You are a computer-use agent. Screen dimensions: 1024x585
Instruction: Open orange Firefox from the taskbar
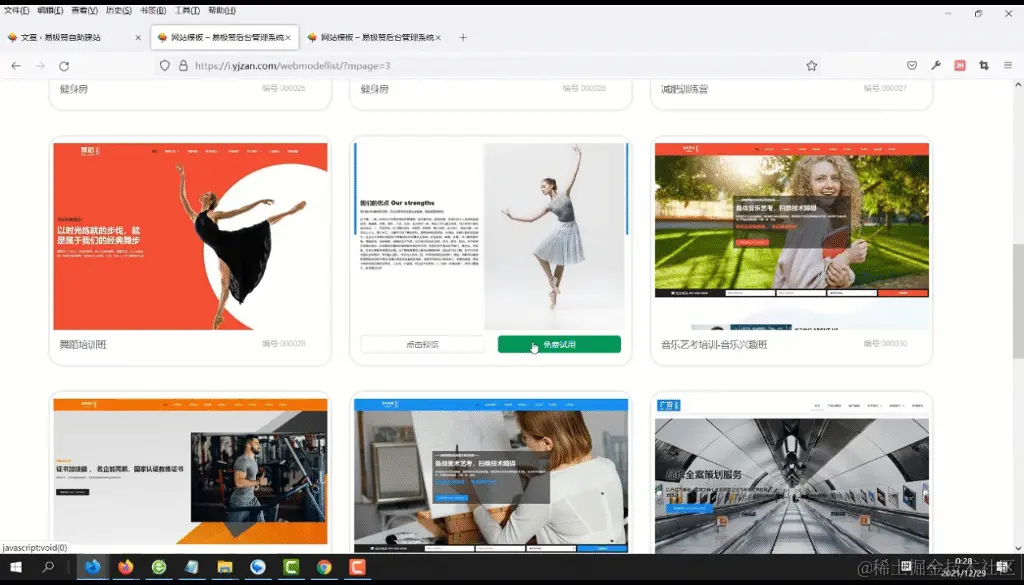point(126,567)
